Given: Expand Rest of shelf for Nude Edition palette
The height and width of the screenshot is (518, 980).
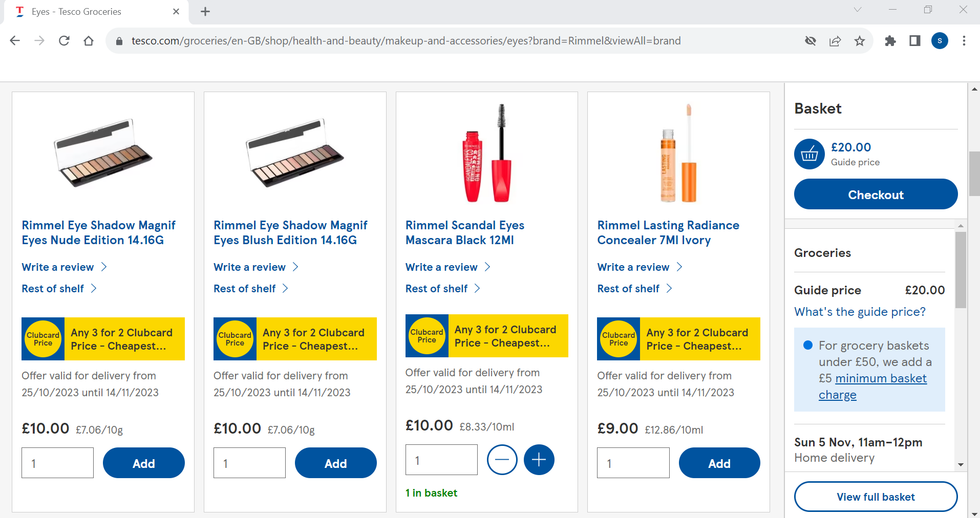Looking at the screenshot, I should pos(59,288).
